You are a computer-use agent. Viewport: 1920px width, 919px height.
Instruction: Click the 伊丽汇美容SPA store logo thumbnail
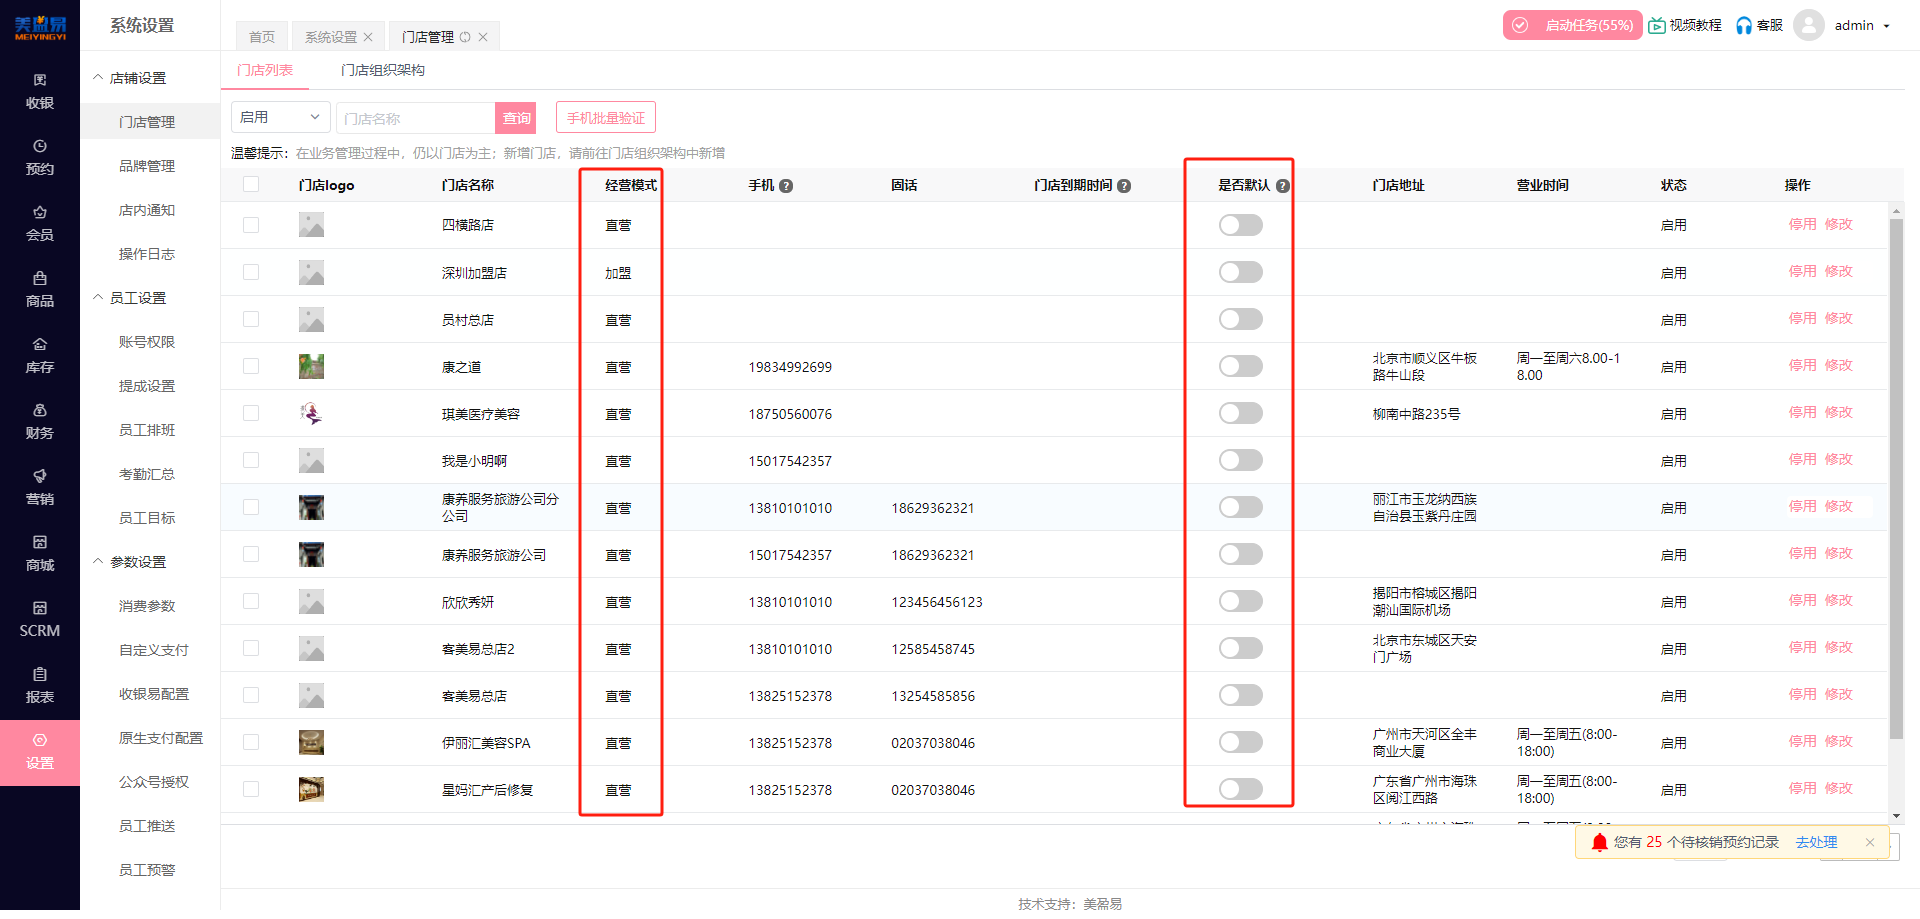coord(311,743)
